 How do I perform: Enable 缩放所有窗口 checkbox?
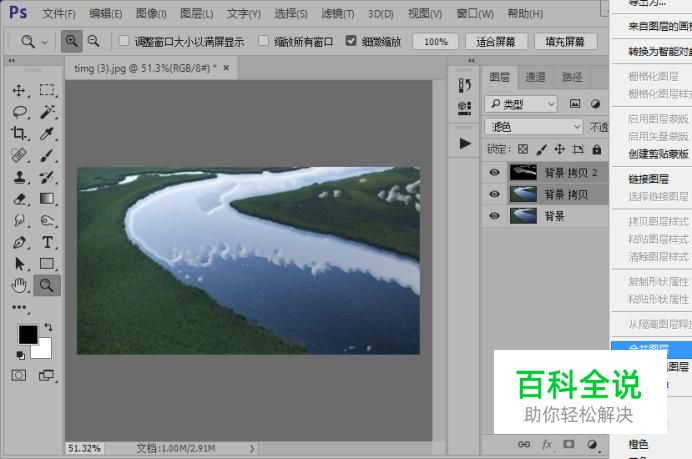263,41
